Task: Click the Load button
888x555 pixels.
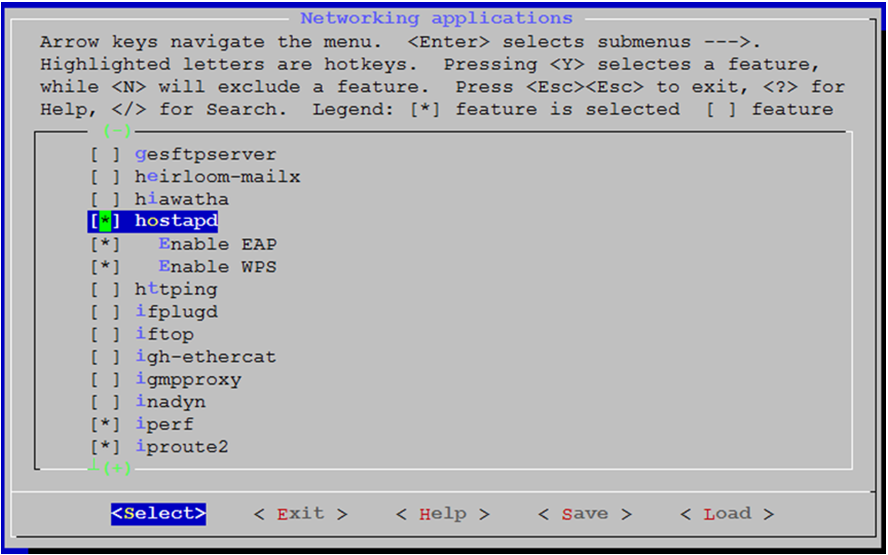Action: [x=727, y=514]
